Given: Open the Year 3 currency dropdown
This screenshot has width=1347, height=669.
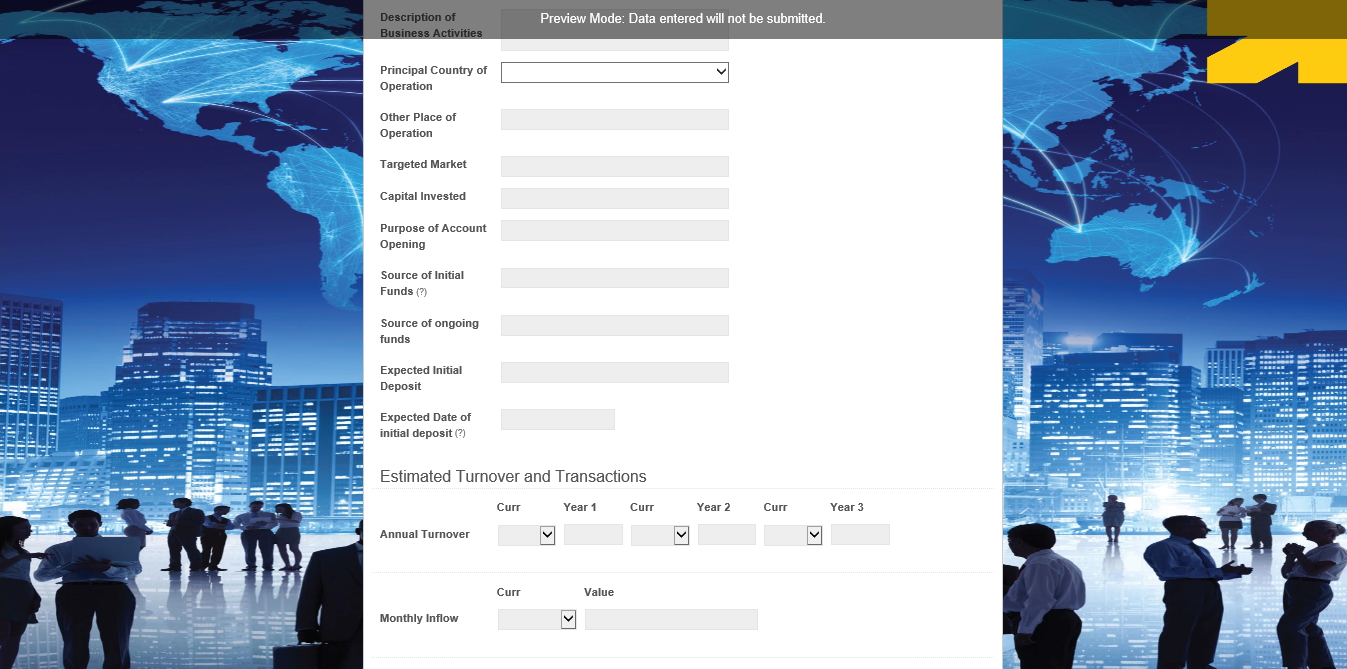Looking at the screenshot, I should 793,535.
